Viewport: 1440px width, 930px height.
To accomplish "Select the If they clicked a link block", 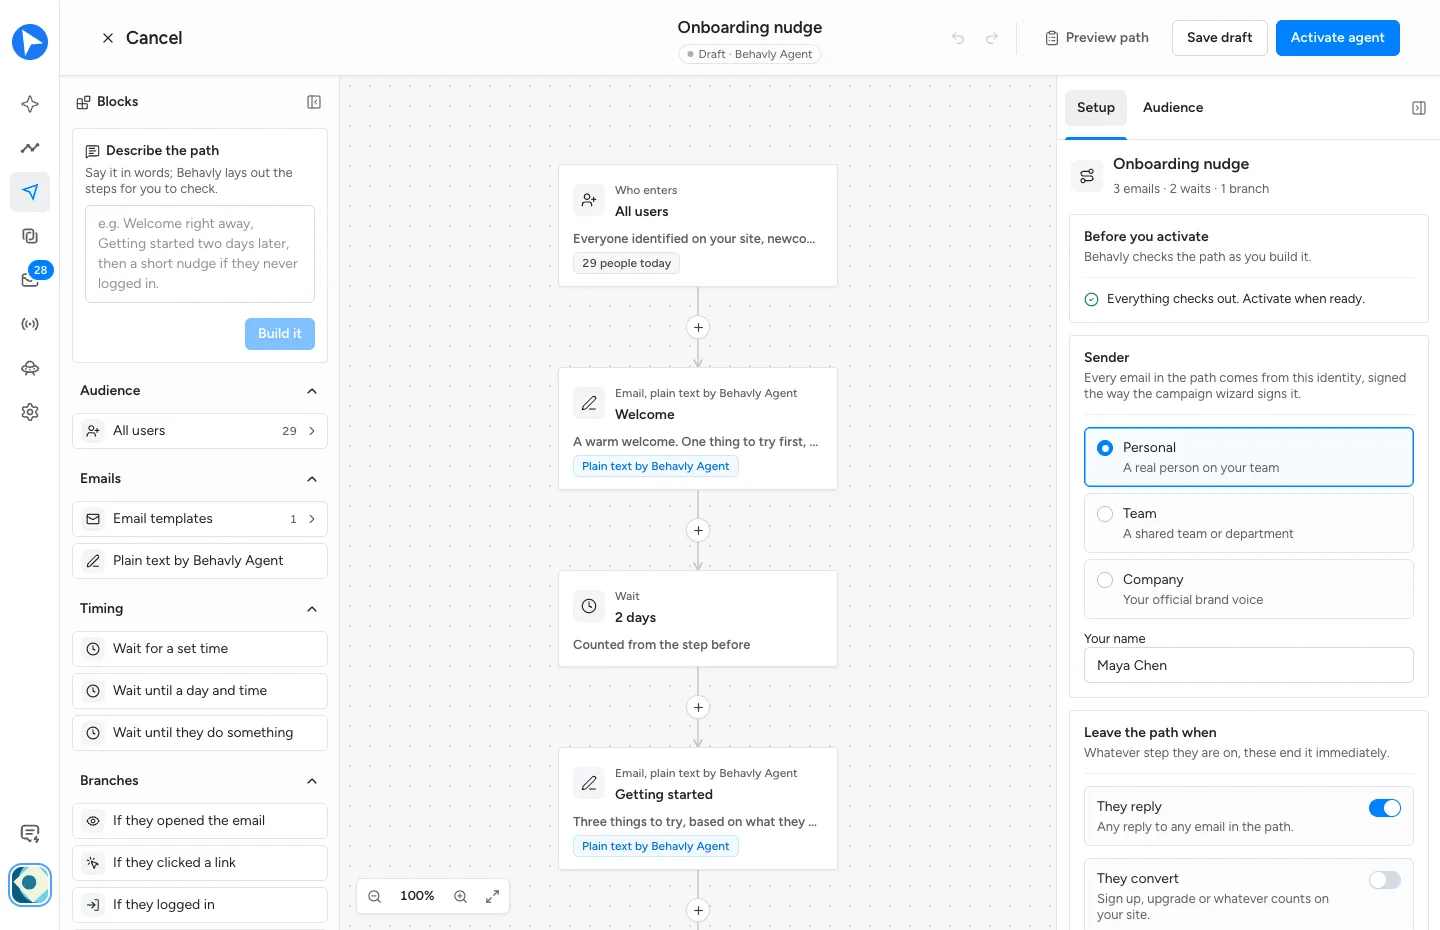I will (x=200, y=863).
